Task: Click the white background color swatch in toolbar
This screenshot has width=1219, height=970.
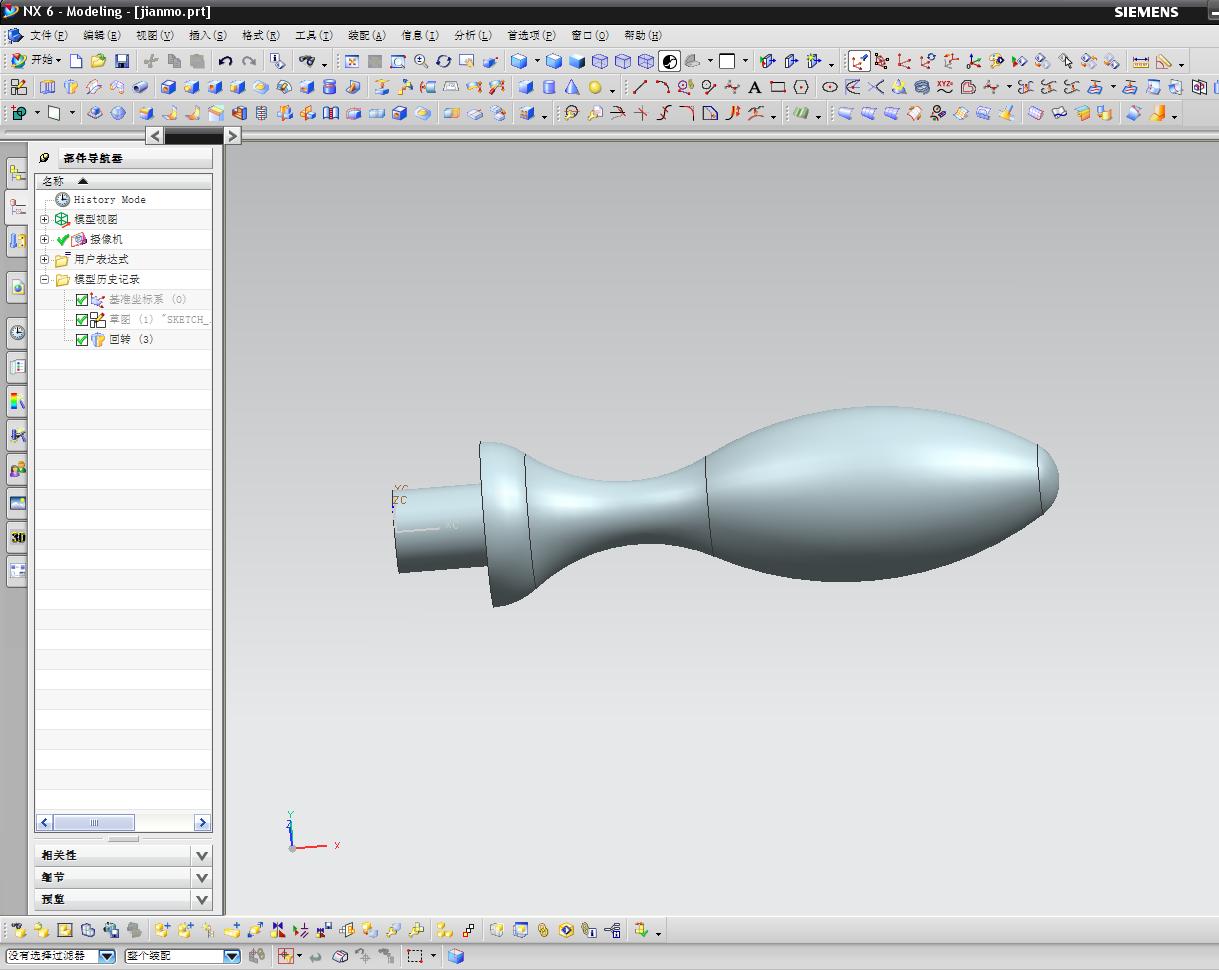Action: click(x=727, y=61)
